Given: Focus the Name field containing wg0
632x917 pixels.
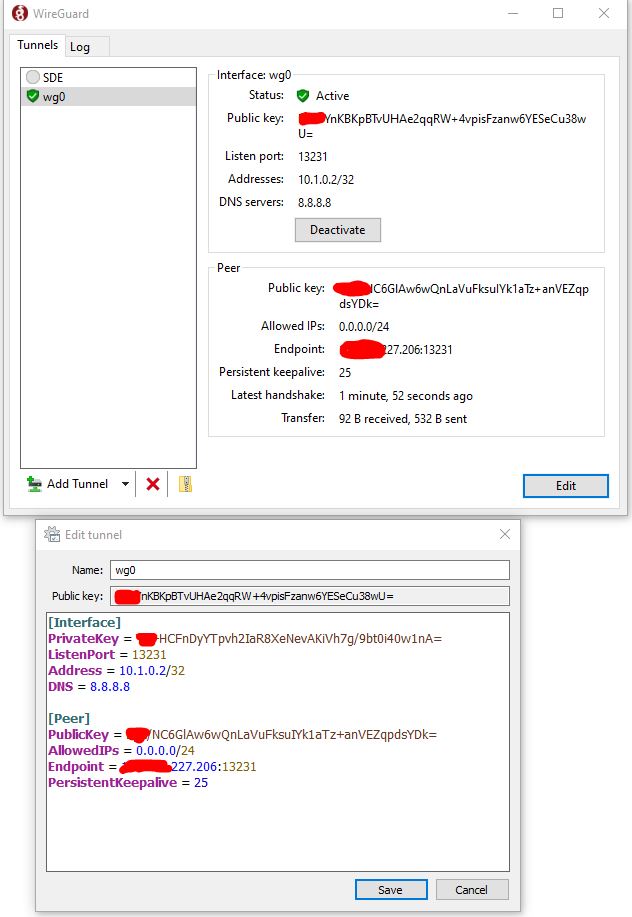Looking at the screenshot, I should pyautogui.click(x=310, y=570).
